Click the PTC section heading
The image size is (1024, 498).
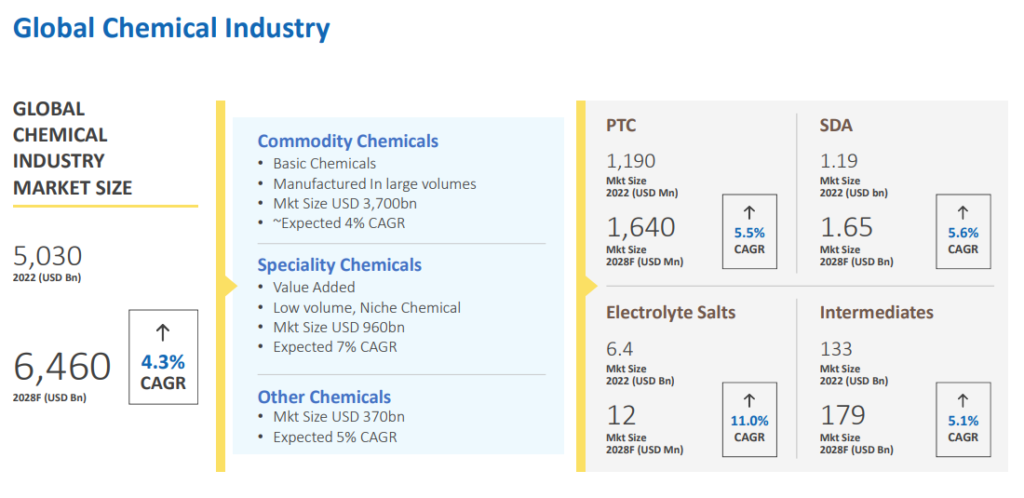[x=621, y=126]
